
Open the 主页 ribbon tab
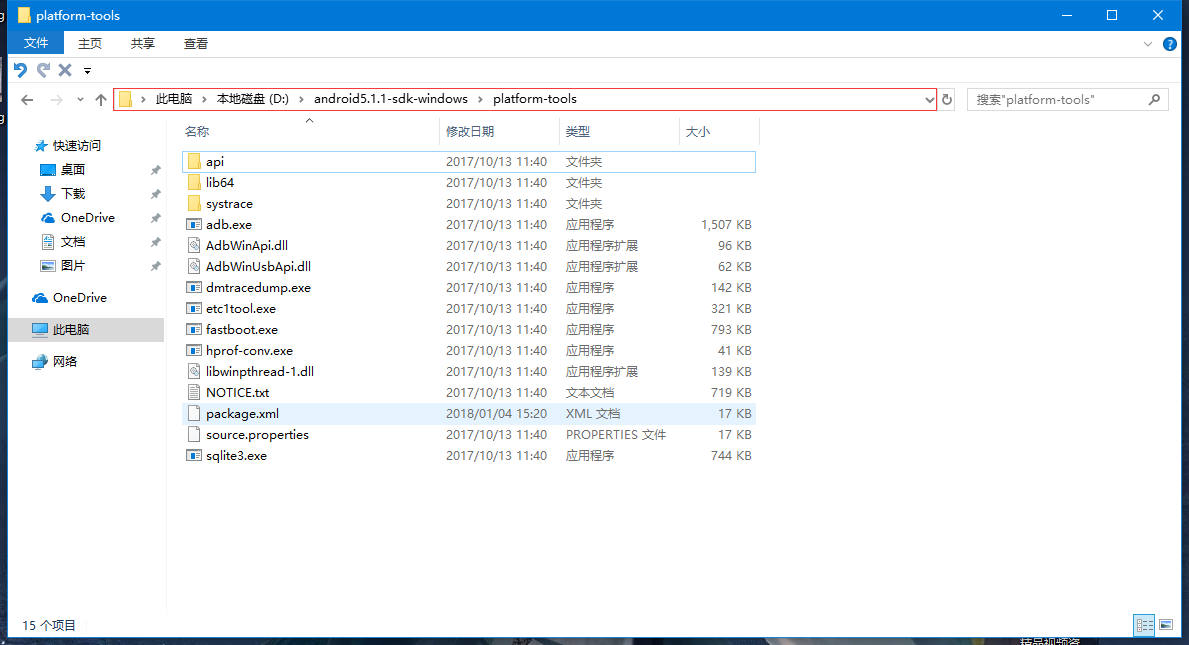tap(89, 43)
